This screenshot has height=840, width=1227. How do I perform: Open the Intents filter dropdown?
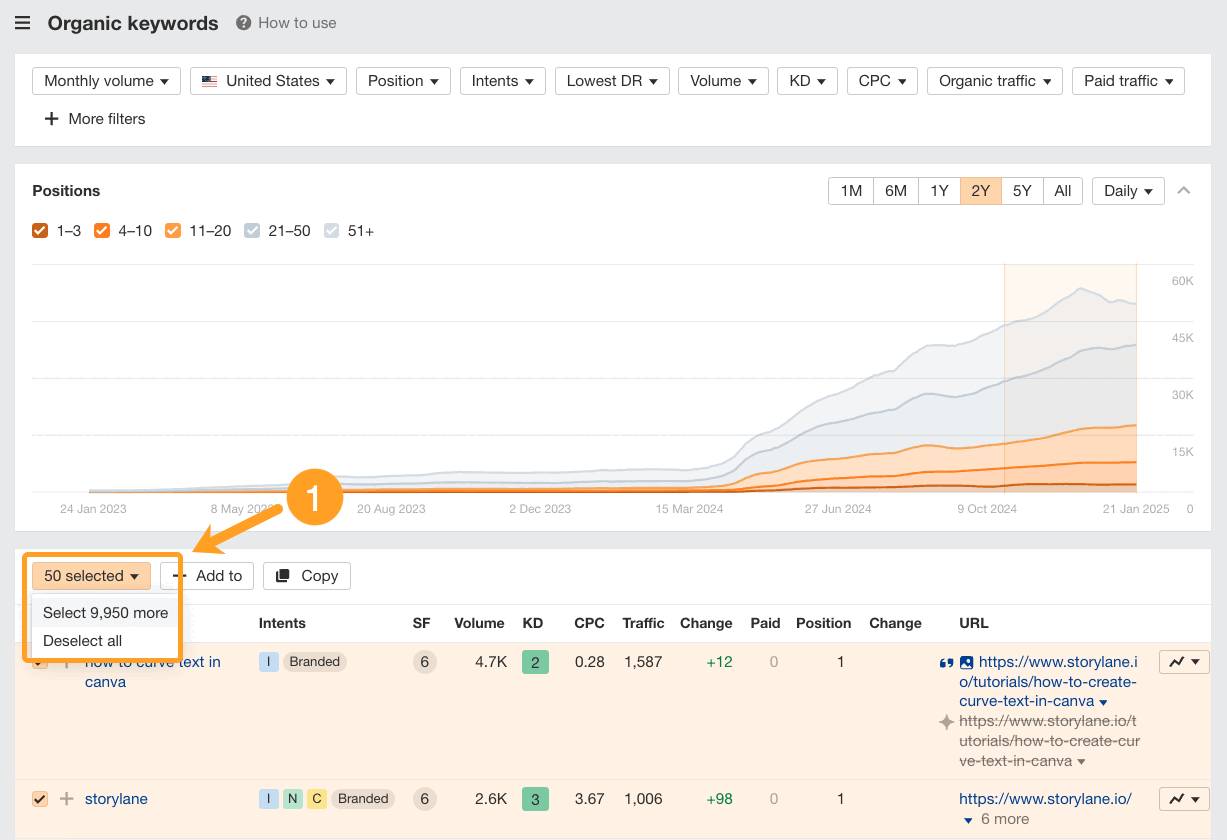point(502,81)
